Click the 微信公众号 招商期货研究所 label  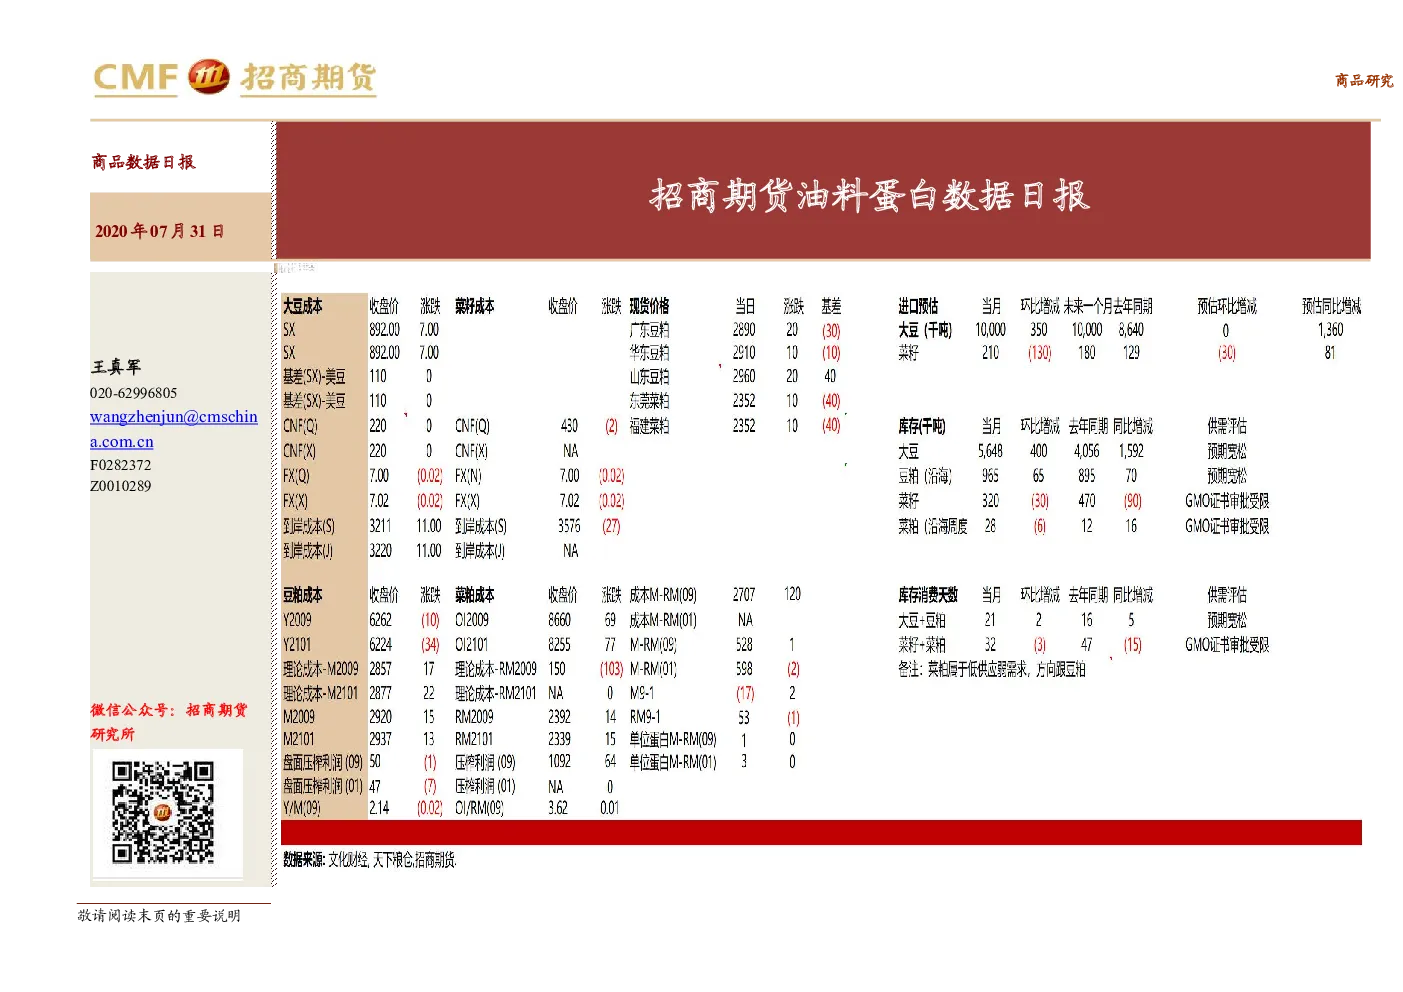coord(169,722)
